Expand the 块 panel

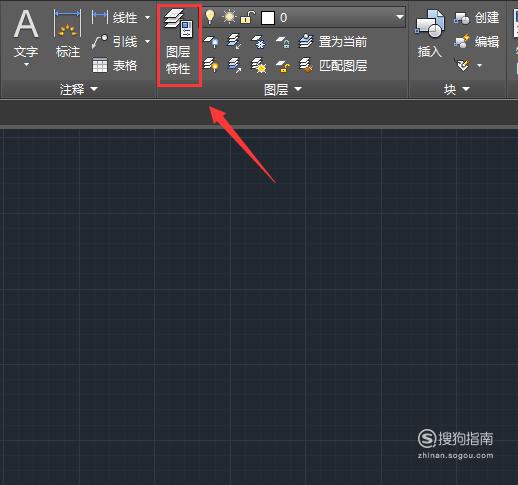pyautogui.click(x=457, y=89)
